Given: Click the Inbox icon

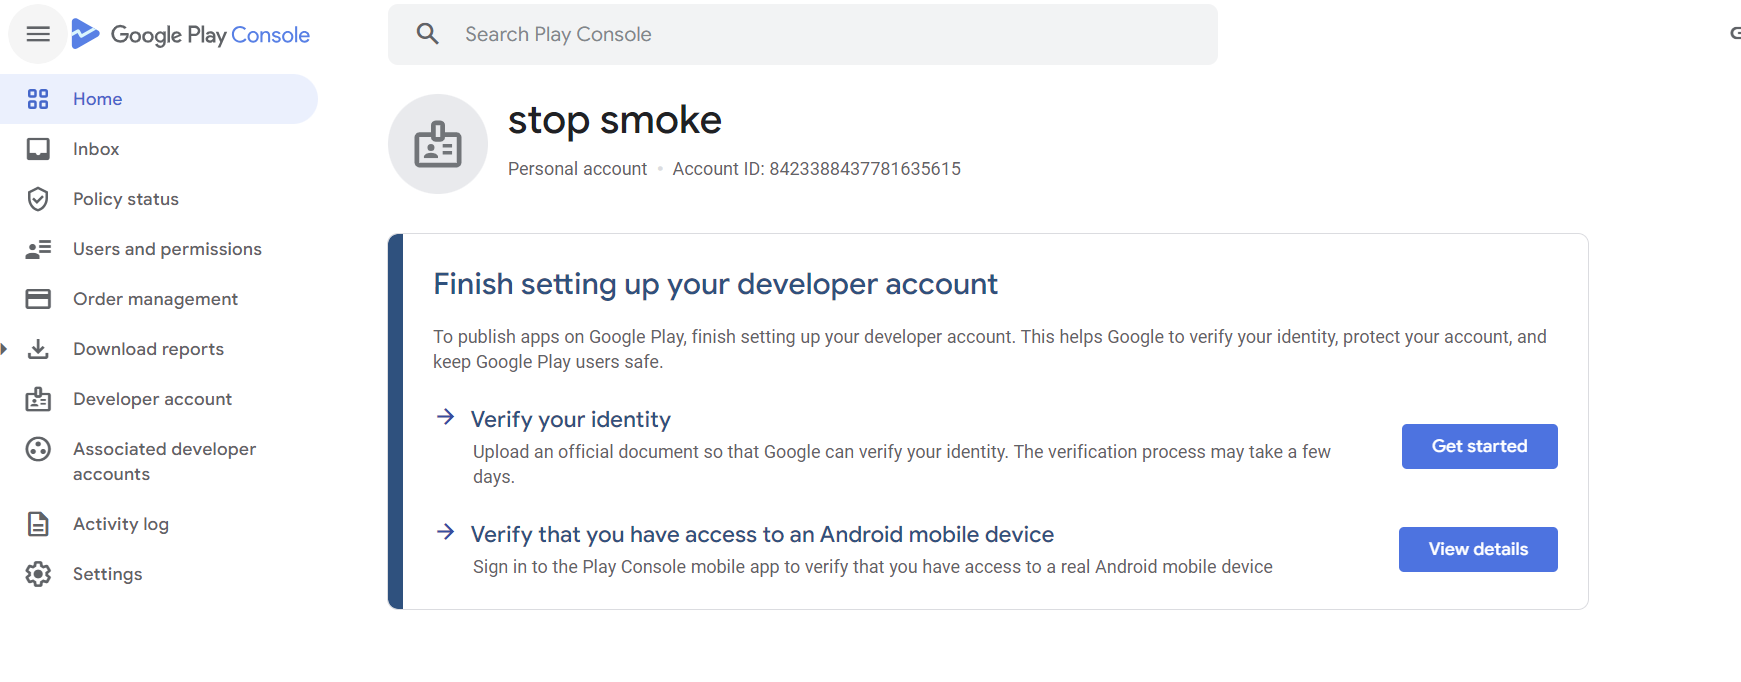Looking at the screenshot, I should click(x=38, y=149).
